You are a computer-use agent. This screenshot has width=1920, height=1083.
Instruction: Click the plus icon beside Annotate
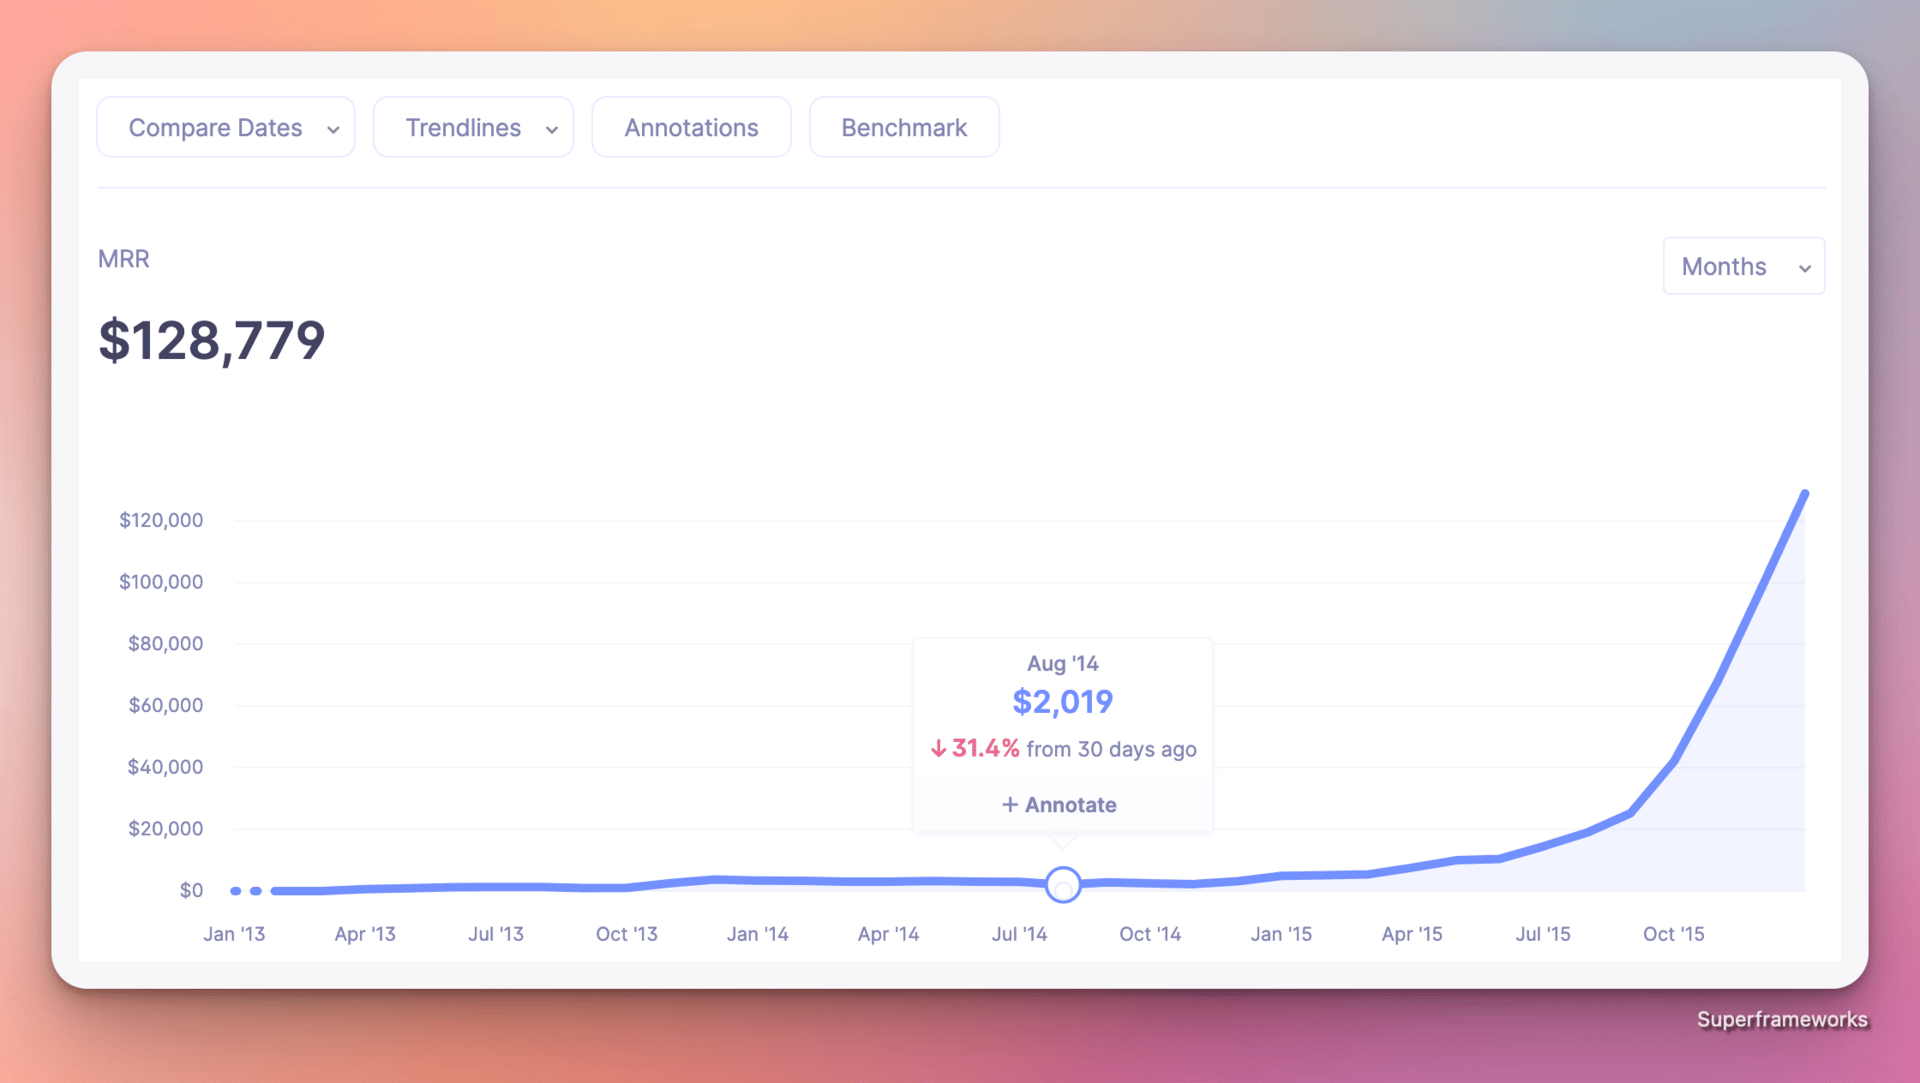(1010, 805)
